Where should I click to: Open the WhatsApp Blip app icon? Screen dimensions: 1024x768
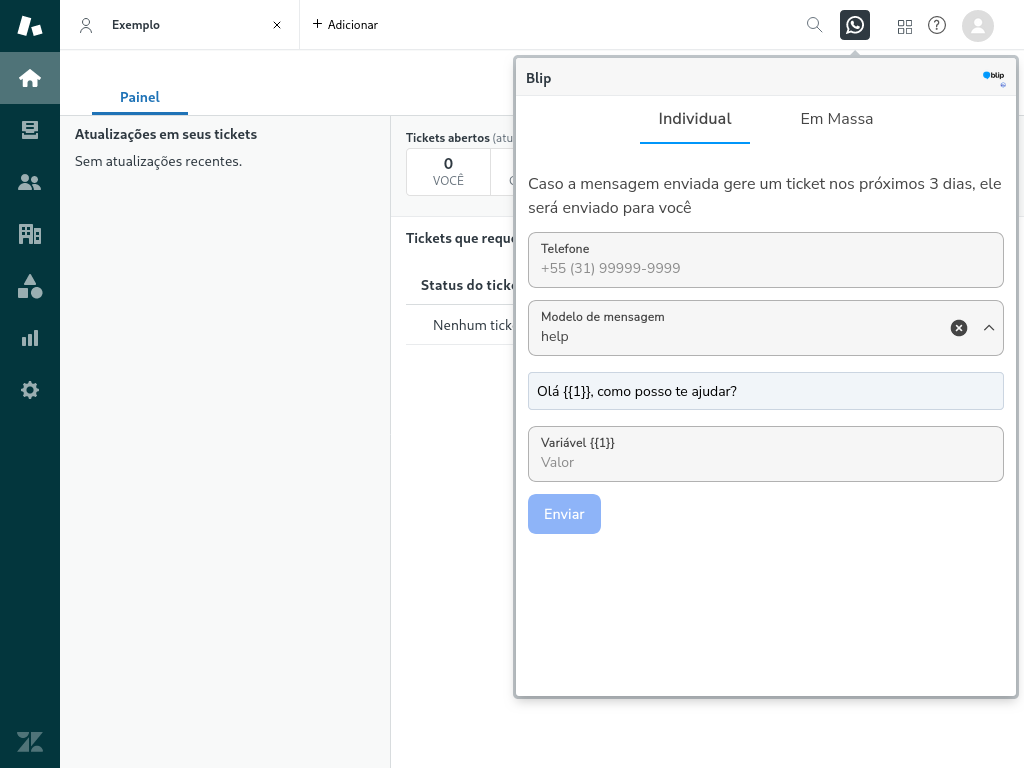point(855,25)
